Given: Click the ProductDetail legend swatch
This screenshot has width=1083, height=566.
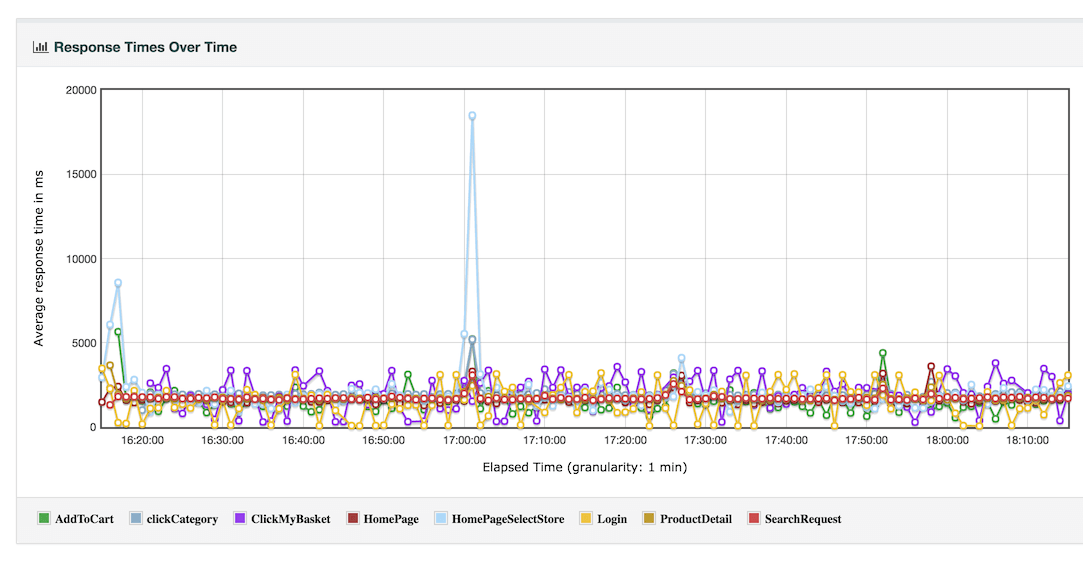Looking at the screenshot, I should pos(650,519).
